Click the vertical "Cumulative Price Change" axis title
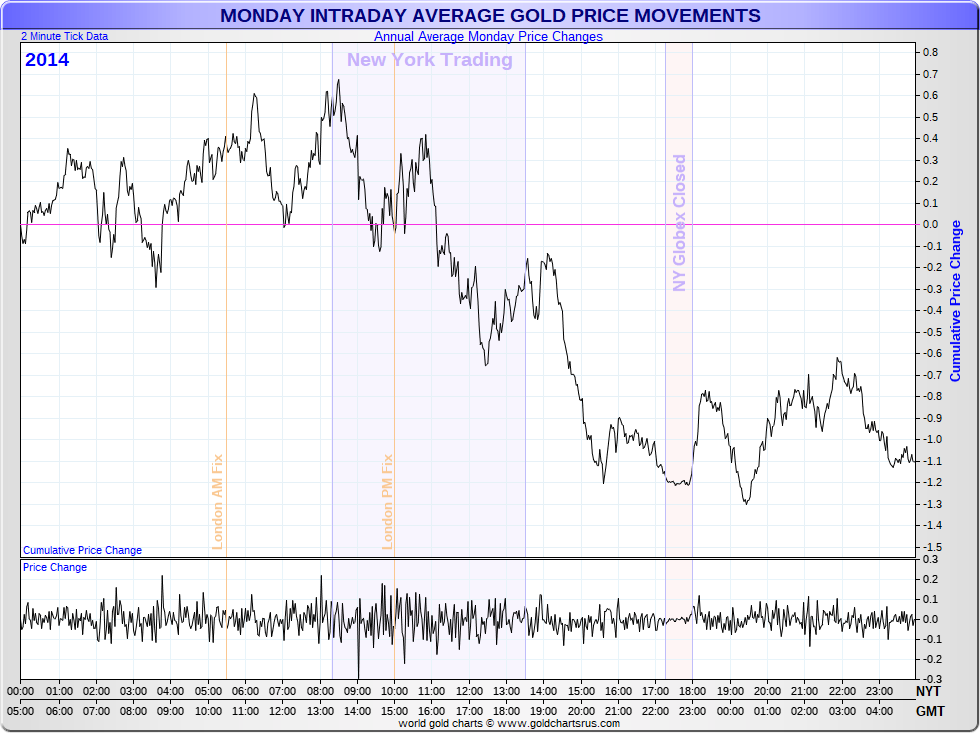 [x=956, y=301]
